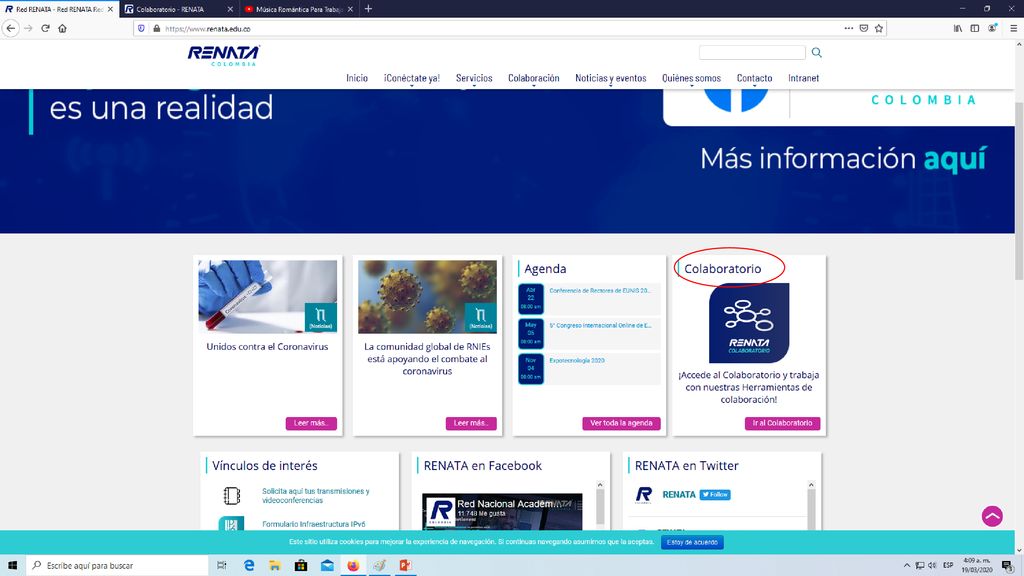Open the Expotecnología 2020 agenda event
The width and height of the screenshot is (1024, 576).
[x=577, y=360]
